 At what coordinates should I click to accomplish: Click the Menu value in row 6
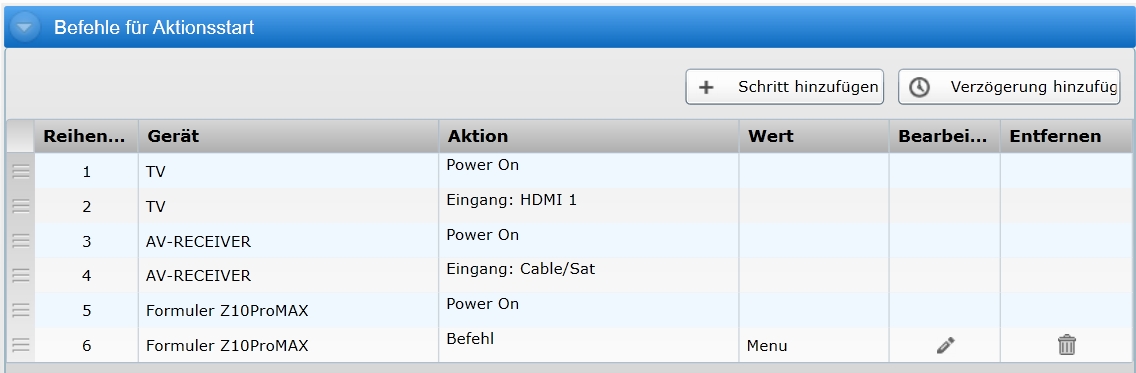[767, 346]
